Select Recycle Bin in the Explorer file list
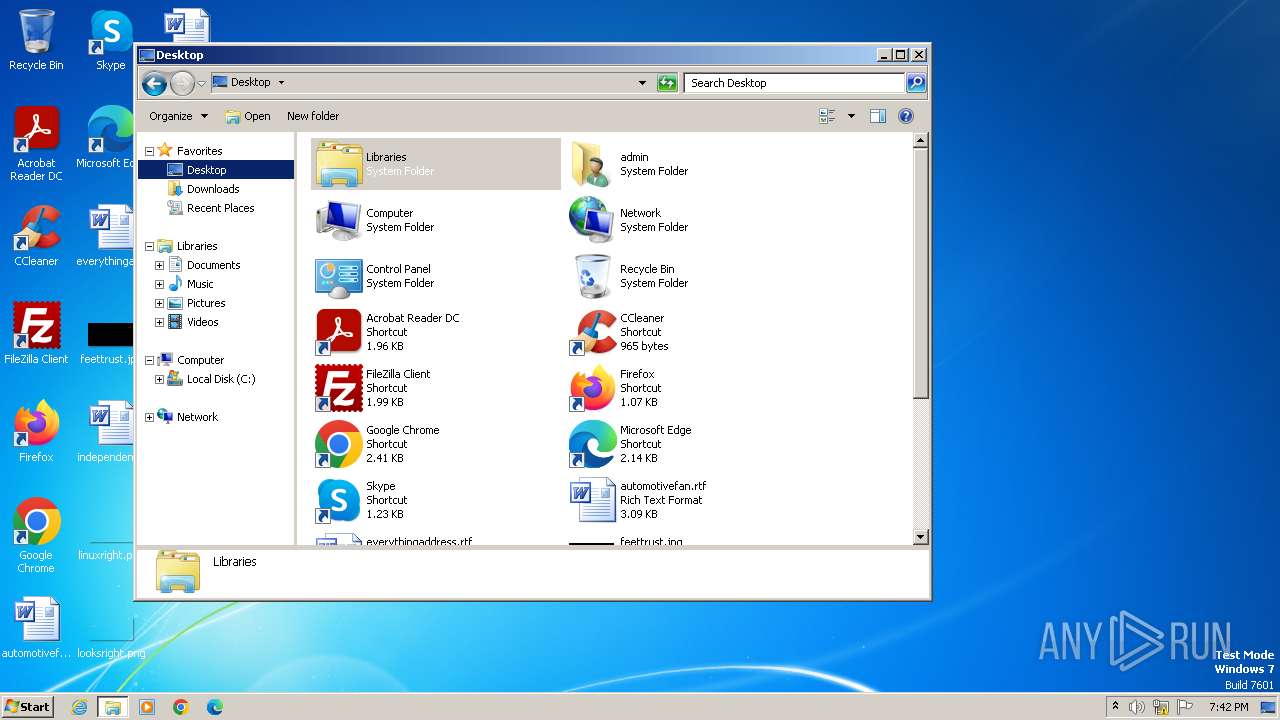Screen dimensions: 1280x720 point(592,276)
